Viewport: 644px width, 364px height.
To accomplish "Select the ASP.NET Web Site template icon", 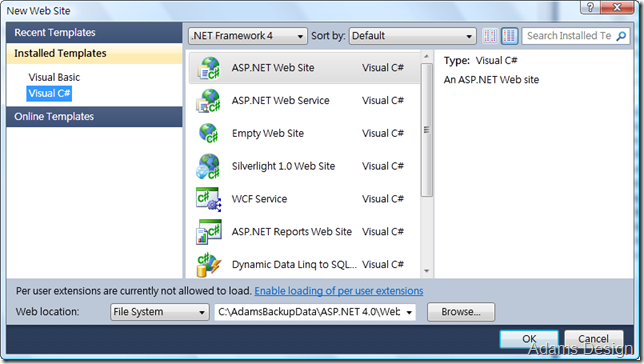I will (209, 68).
